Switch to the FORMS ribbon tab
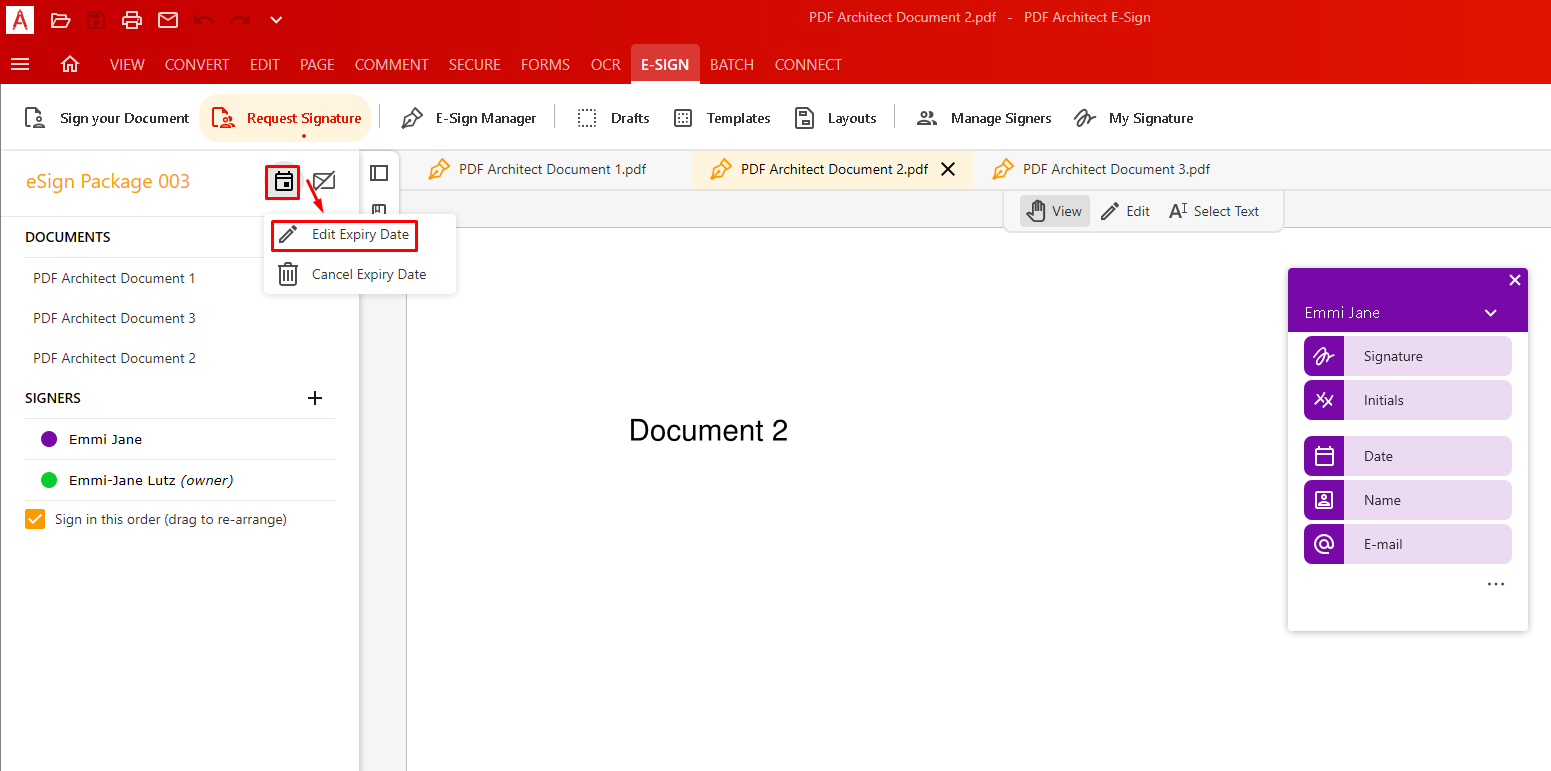 click(545, 64)
